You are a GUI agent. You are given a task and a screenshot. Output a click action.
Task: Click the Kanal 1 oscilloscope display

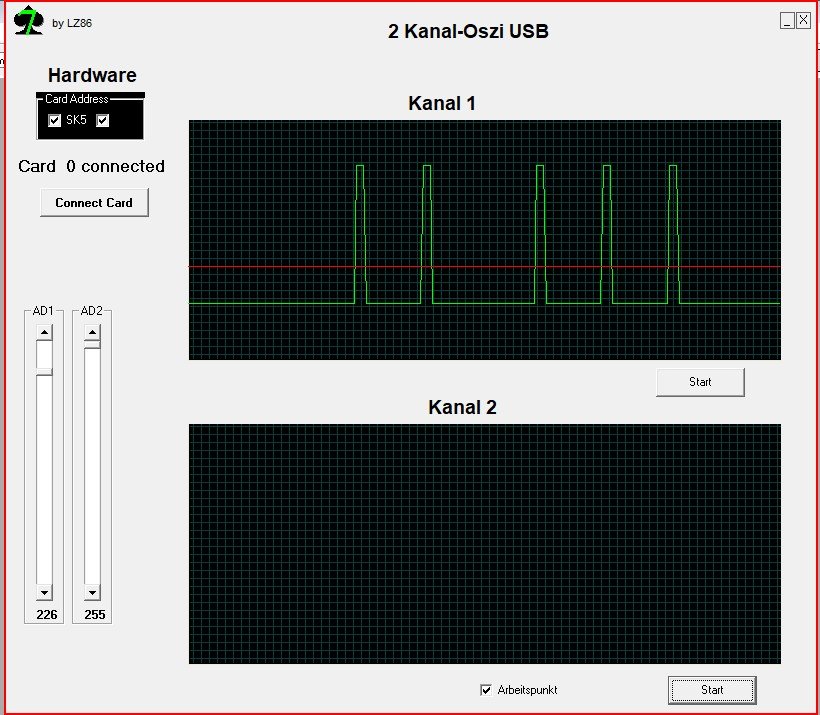point(485,240)
